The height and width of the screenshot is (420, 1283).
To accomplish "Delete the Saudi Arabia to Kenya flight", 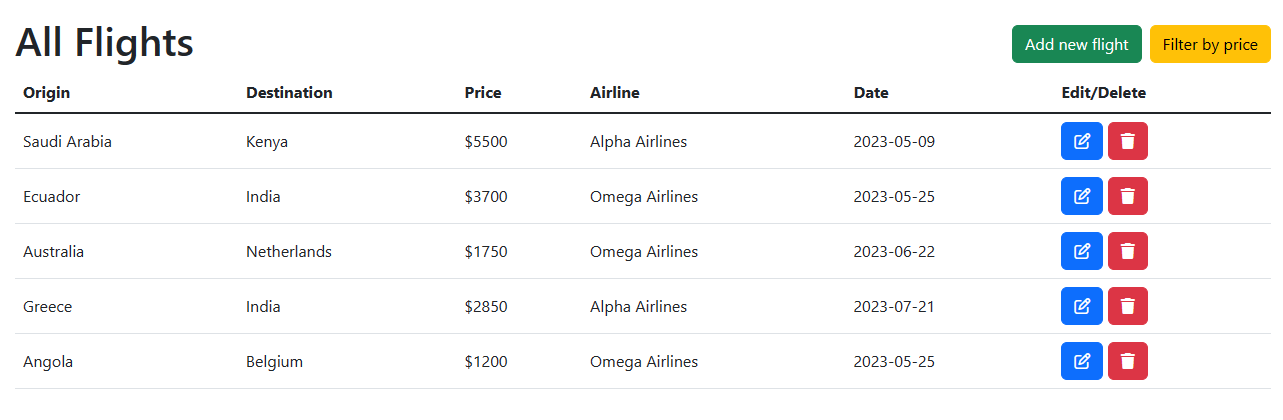I will (1127, 141).
